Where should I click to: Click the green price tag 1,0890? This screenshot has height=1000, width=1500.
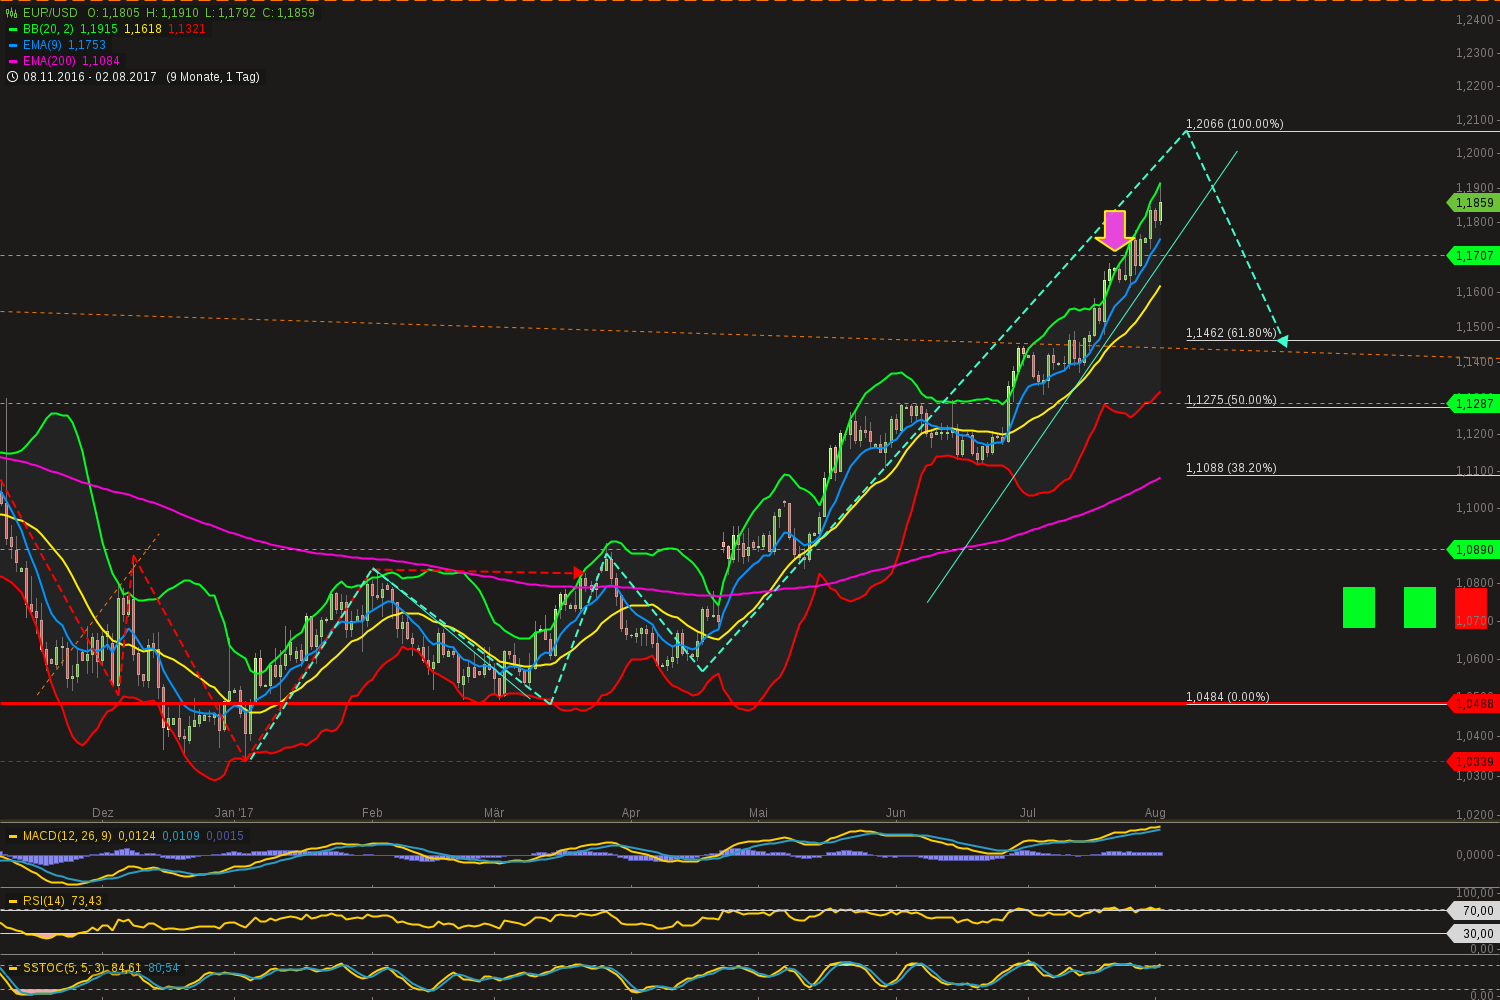coord(1472,550)
